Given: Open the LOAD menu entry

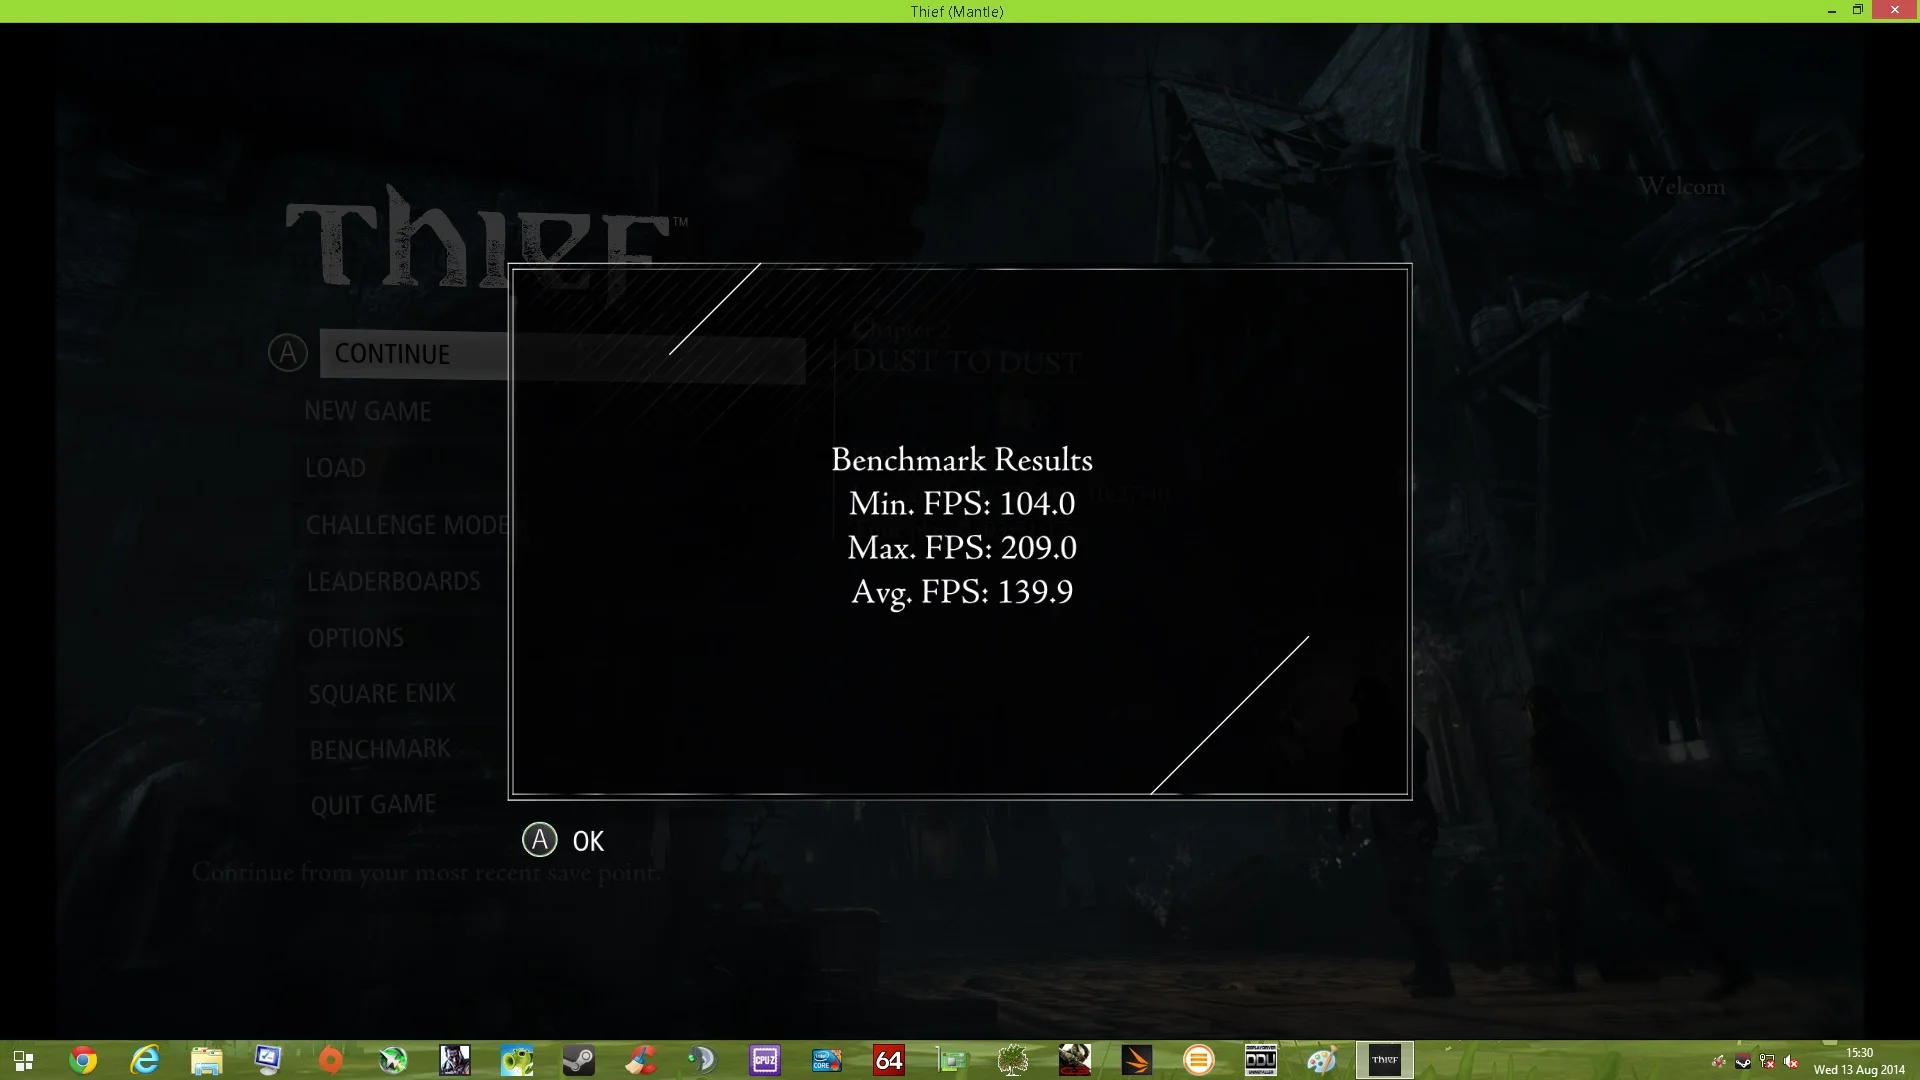Looking at the screenshot, I should pyautogui.click(x=335, y=468).
